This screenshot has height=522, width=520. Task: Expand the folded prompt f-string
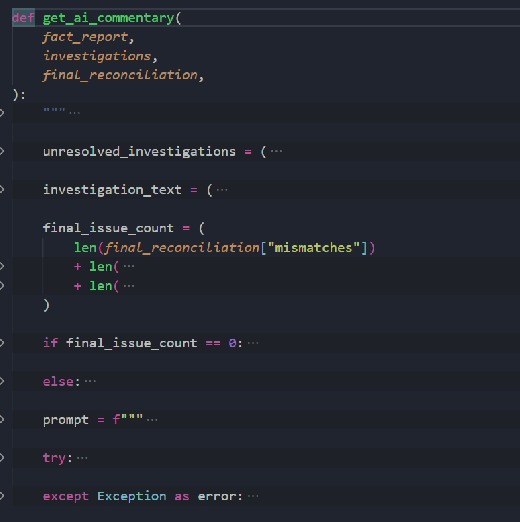(2, 419)
